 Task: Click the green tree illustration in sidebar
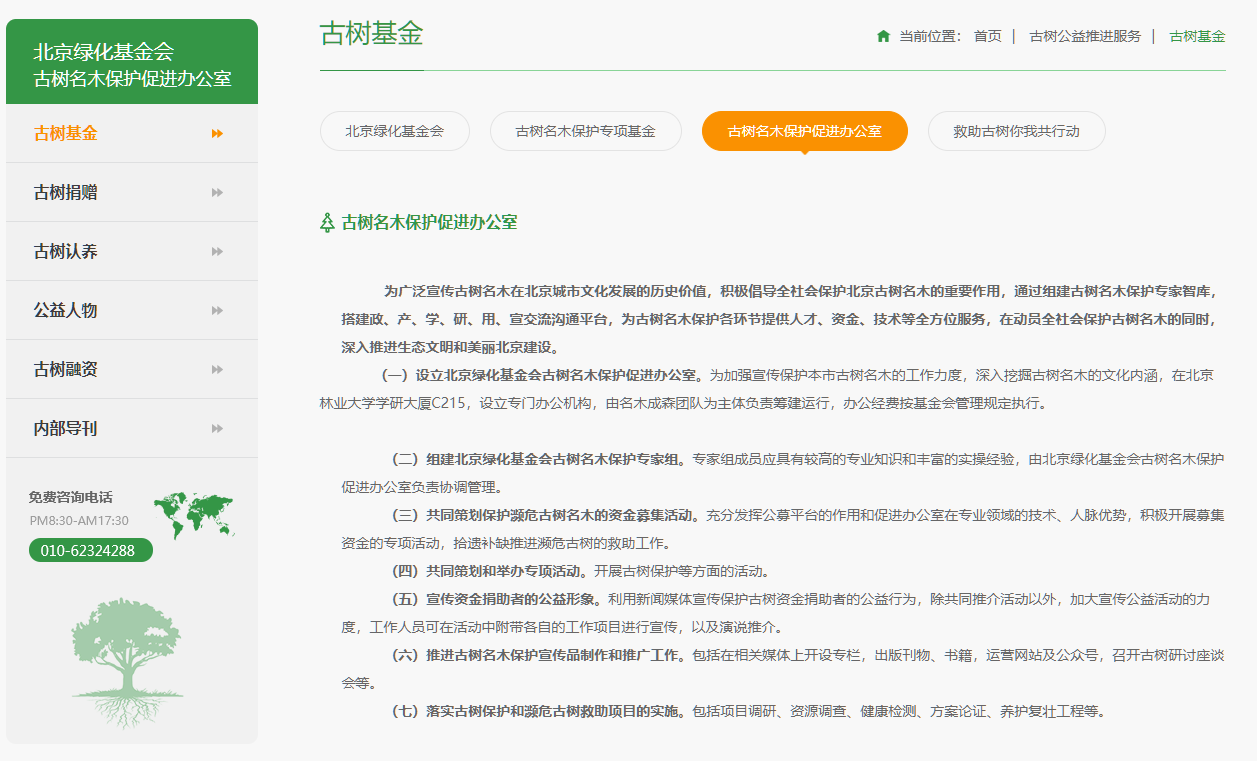(x=127, y=662)
